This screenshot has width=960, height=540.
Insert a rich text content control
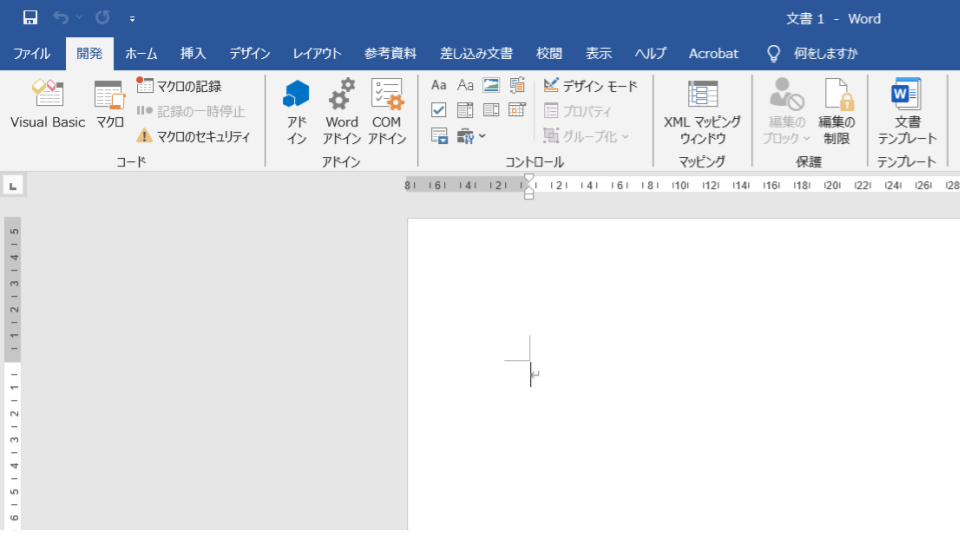pyautogui.click(x=438, y=85)
